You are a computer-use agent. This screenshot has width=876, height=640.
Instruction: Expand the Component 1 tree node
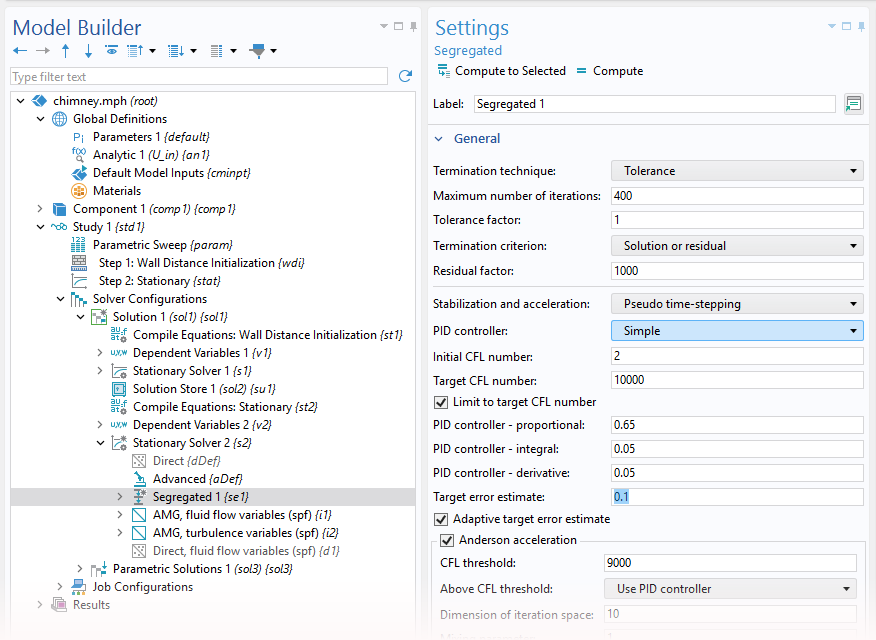pyautogui.click(x=40, y=209)
